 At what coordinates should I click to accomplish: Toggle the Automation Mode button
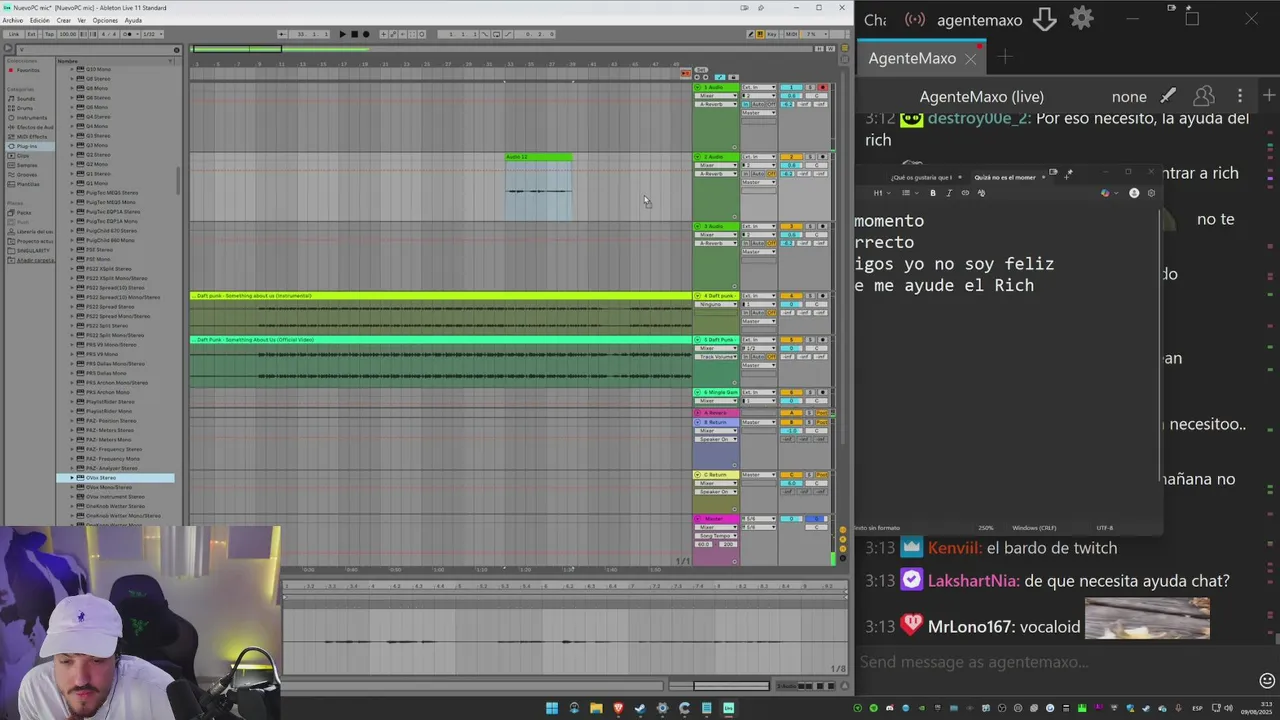tap(720, 77)
